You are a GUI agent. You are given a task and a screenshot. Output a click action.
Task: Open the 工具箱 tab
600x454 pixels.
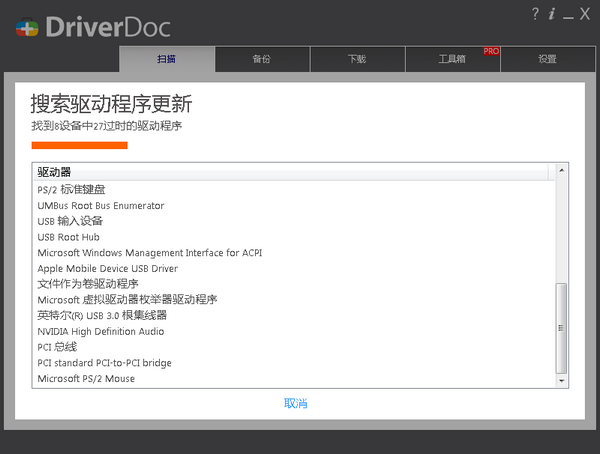452,59
